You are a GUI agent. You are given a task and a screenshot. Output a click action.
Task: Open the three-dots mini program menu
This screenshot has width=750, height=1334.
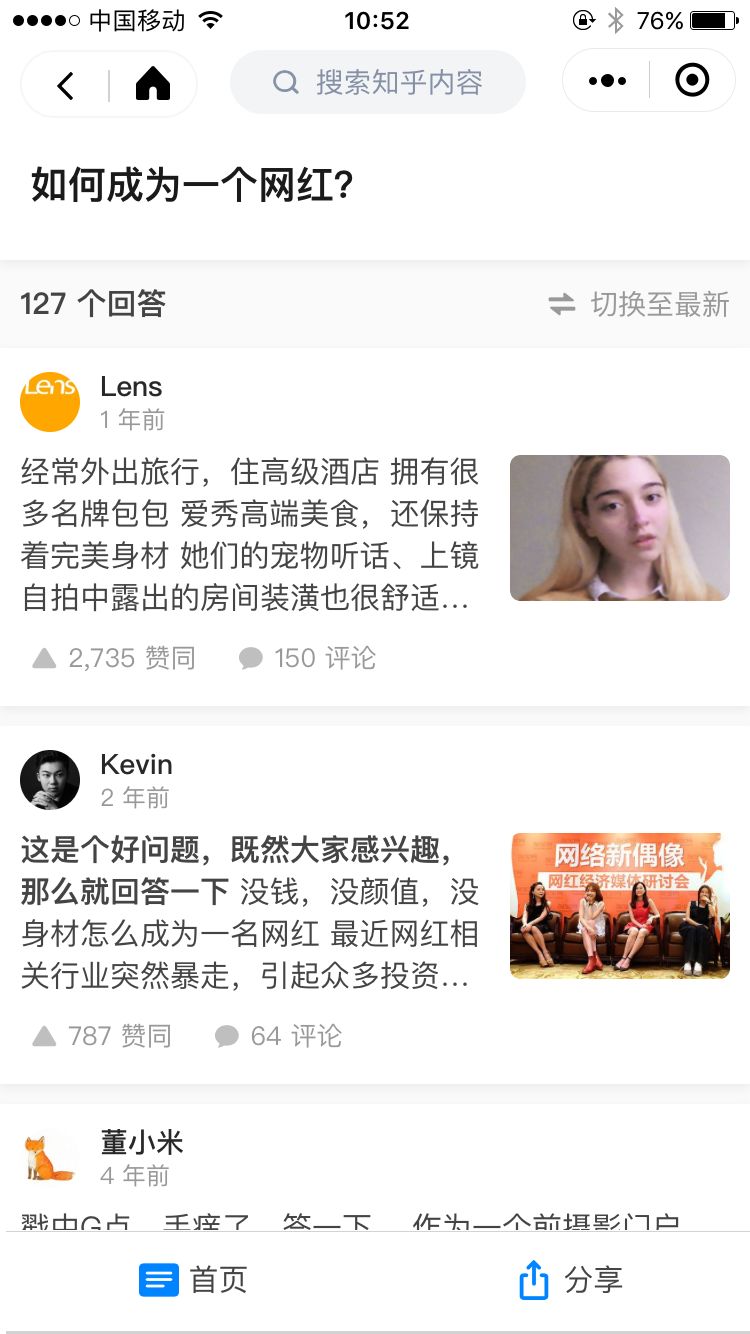pyautogui.click(x=608, y=81)
